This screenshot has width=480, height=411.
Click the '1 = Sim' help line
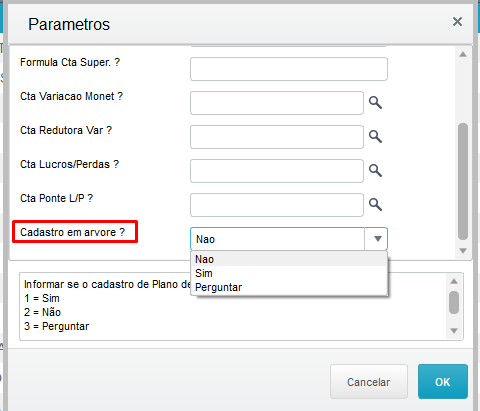pyautogui.click(x=42, y=298)
